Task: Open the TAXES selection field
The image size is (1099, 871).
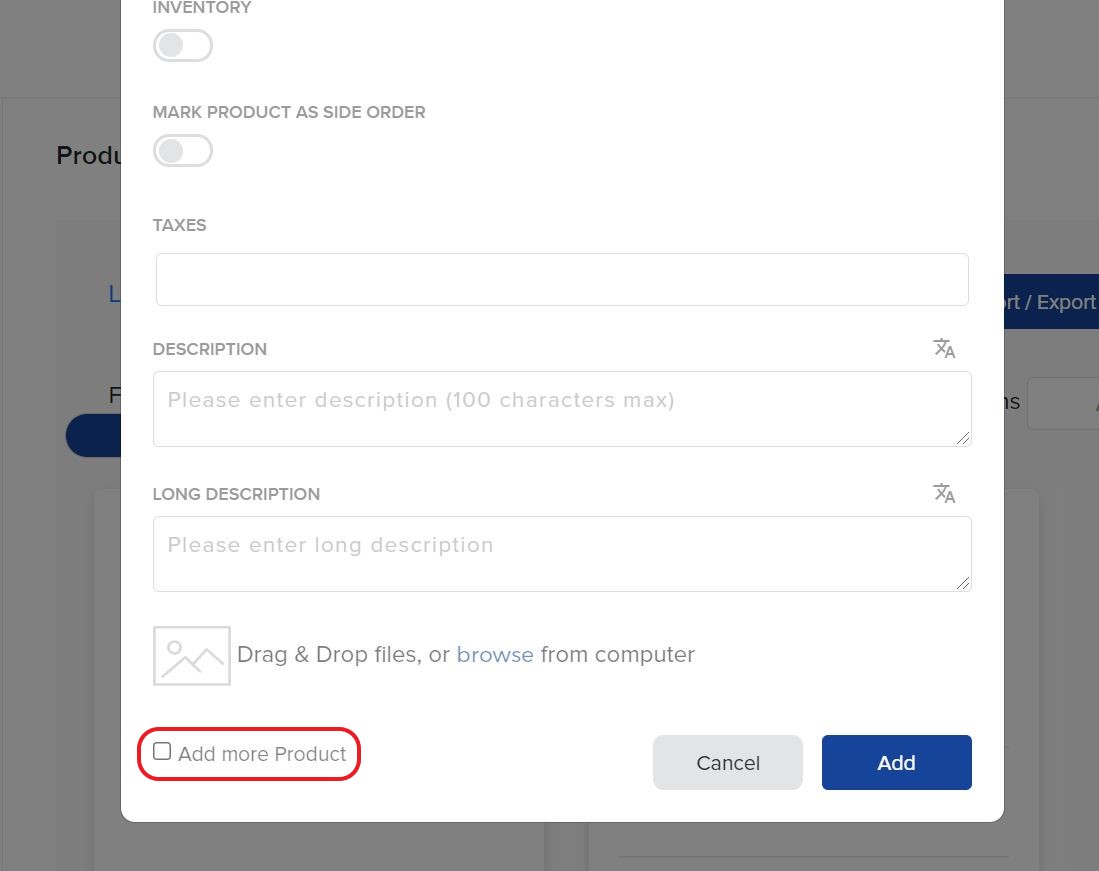Action: pos(562,280)
